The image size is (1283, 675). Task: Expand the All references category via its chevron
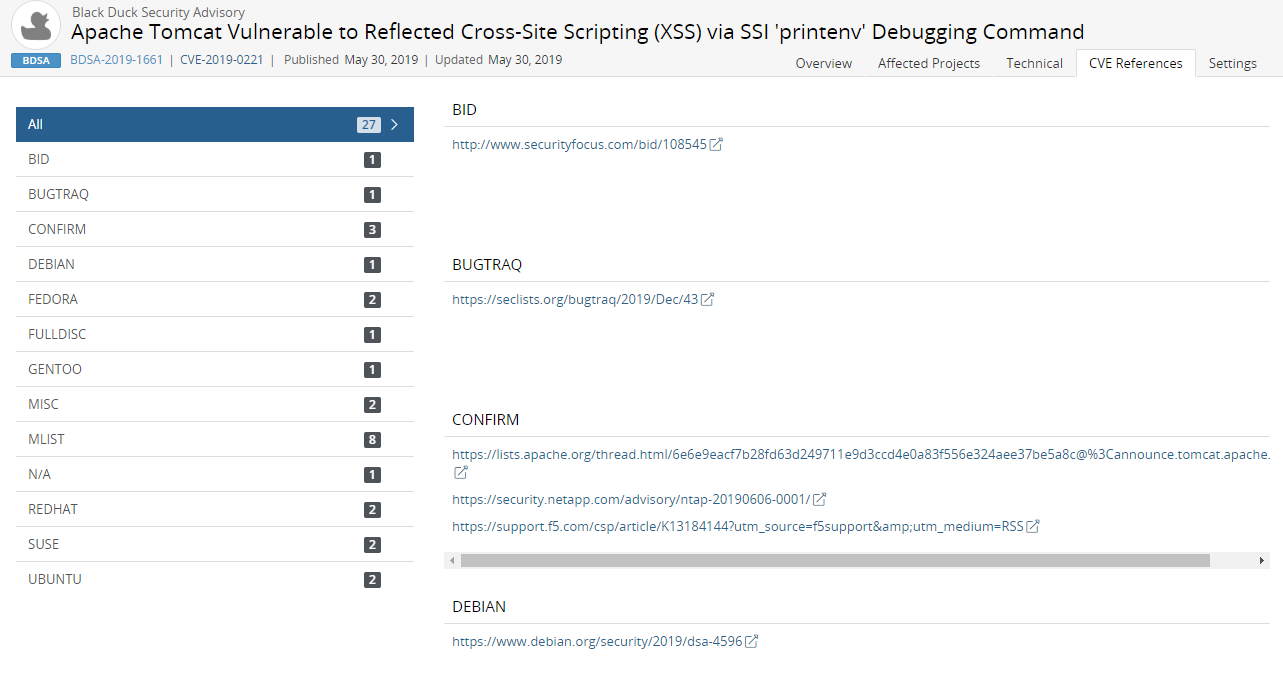[394, 124]
